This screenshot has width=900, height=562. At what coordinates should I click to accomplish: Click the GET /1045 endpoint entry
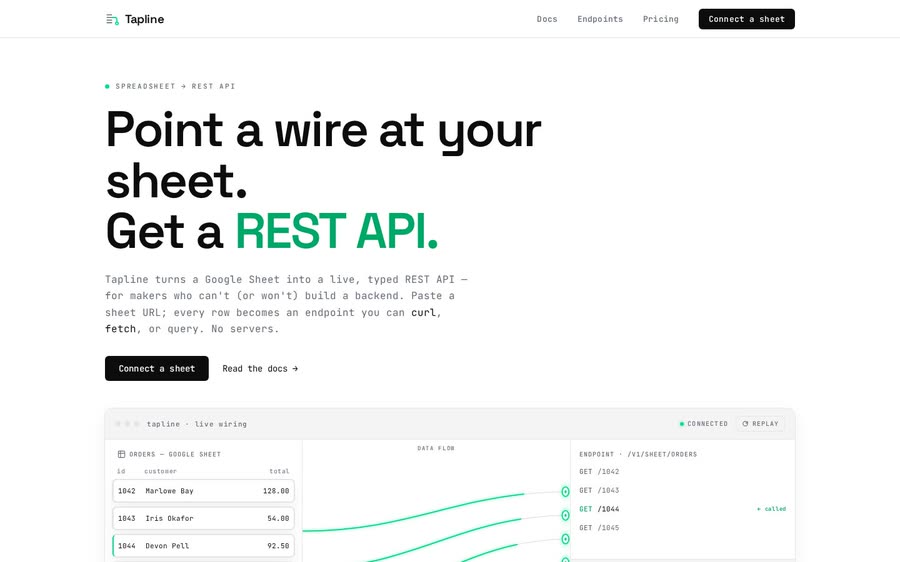tap(599, 528)
